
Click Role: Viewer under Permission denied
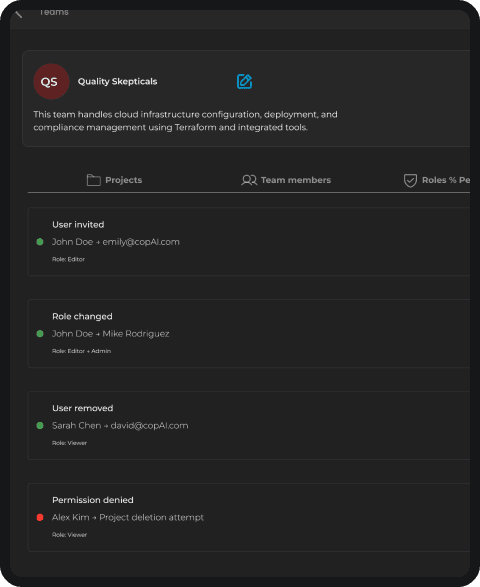click(70, 535)
